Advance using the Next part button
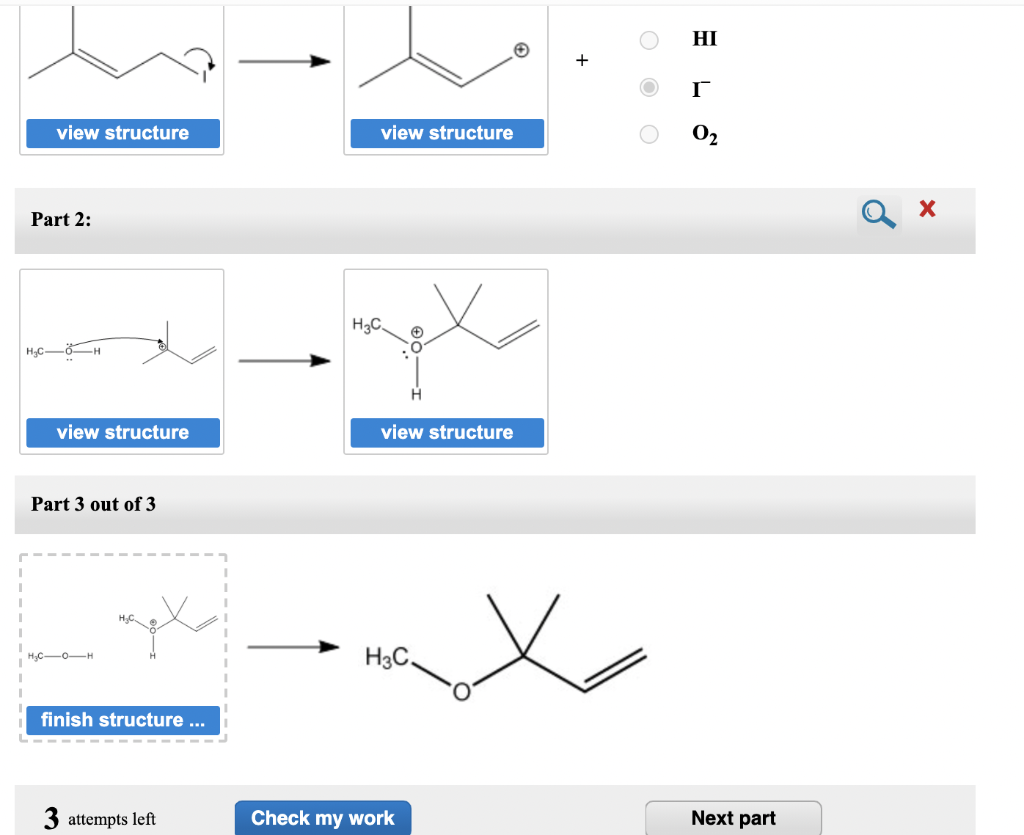This screenshot has width=1024, height=835. [x=733, y=817]
